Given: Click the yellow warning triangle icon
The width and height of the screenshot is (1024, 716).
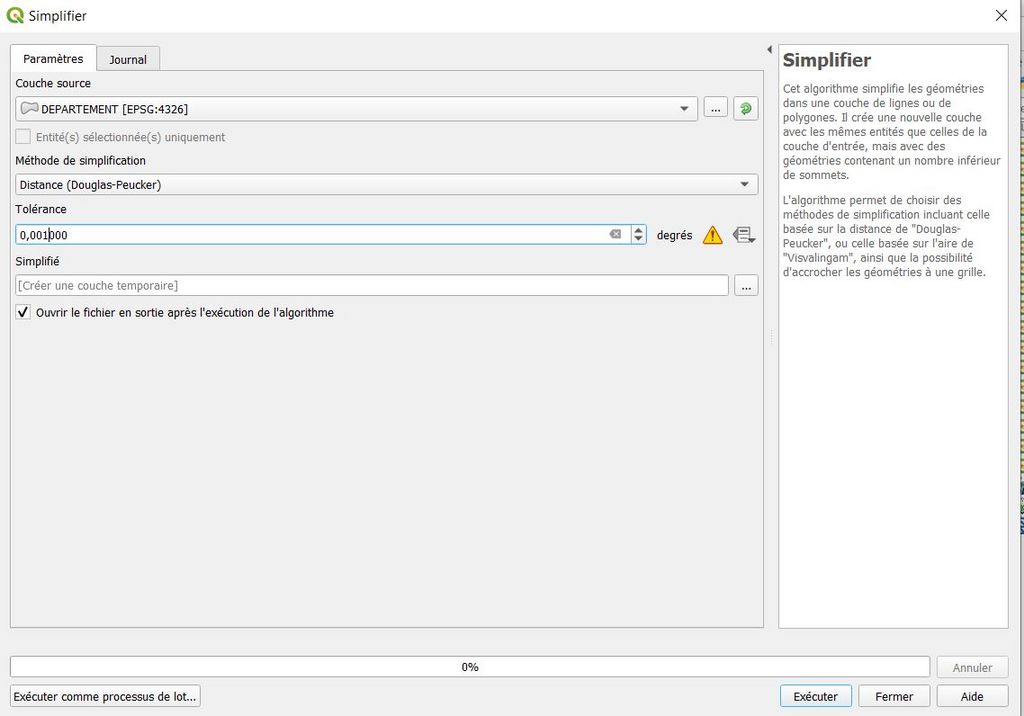Looking at the screenshot, I should tap(712, 235).
